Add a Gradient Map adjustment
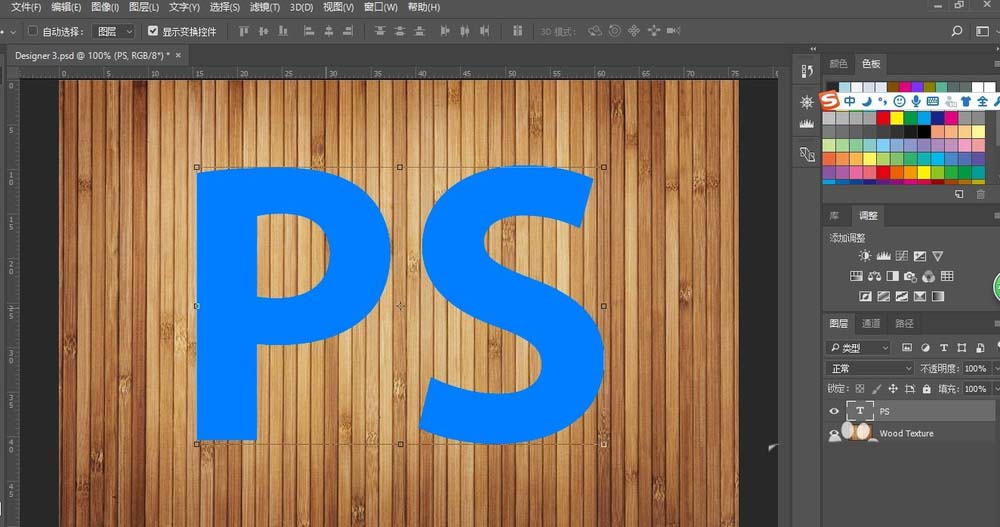The width and height of the screenshot is (1000, 527). [938, 296]
